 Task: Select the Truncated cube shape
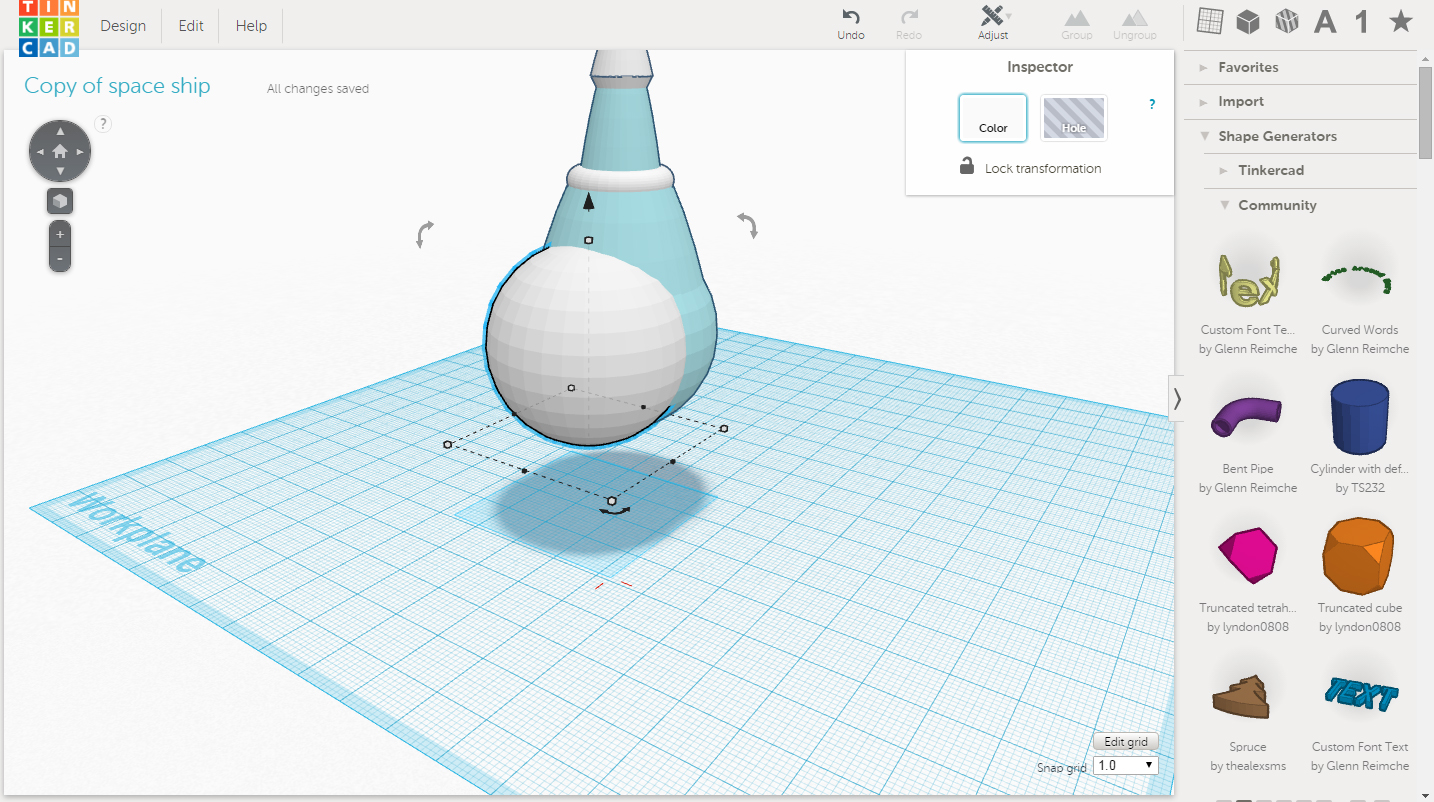1359,555
